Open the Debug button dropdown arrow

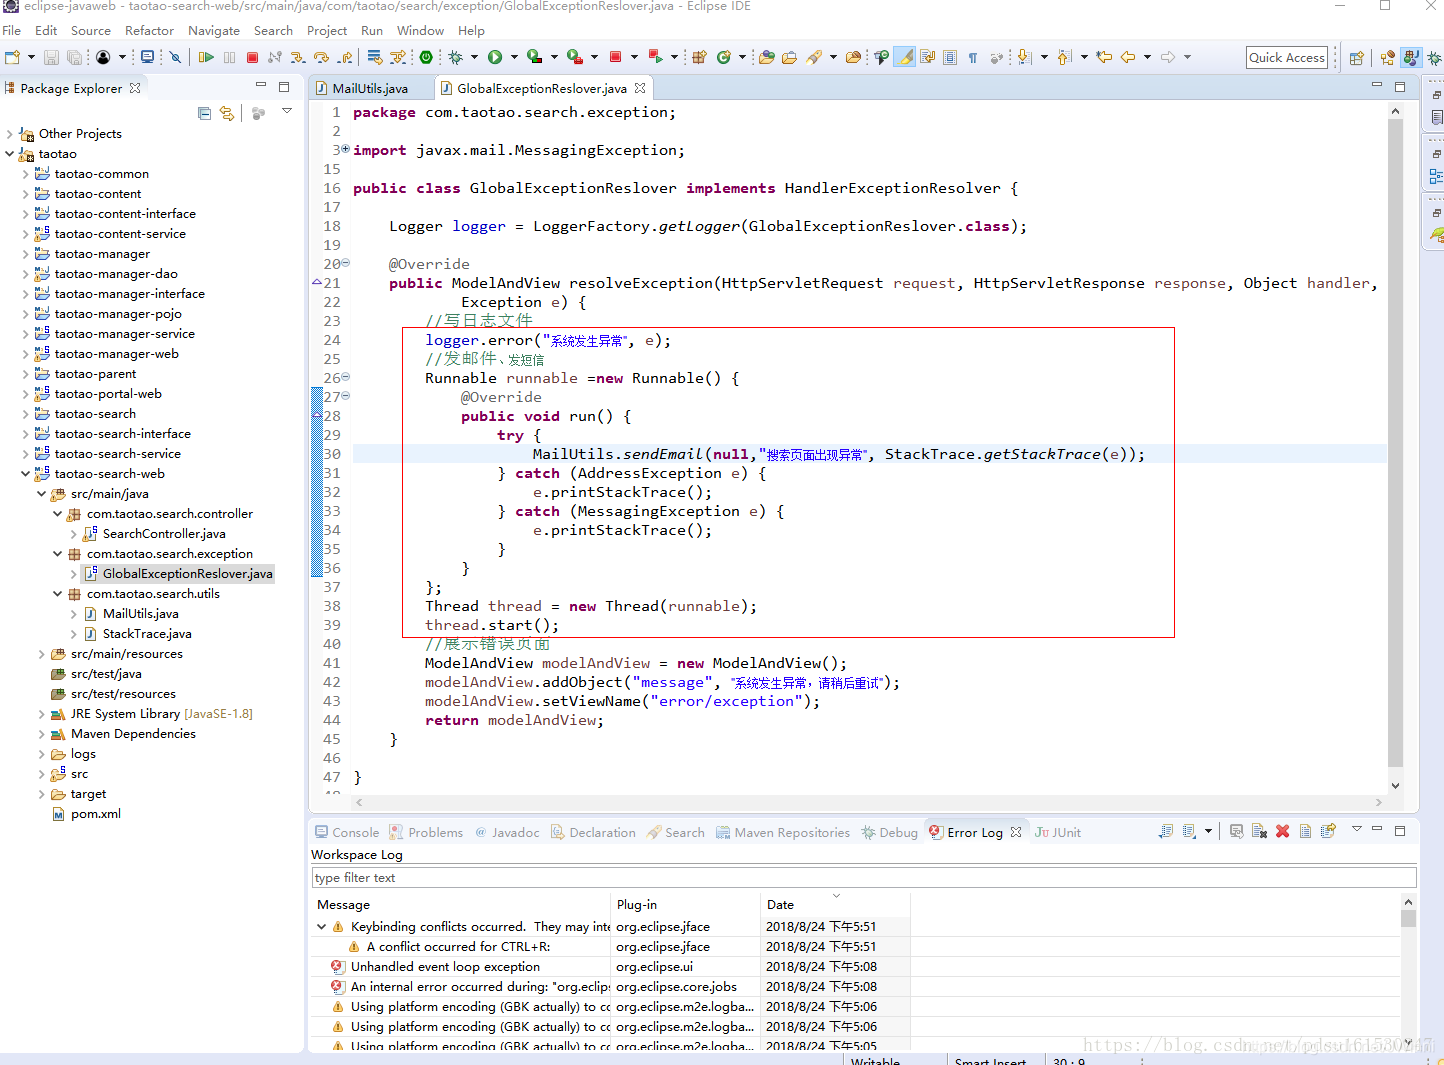point(474,57)
